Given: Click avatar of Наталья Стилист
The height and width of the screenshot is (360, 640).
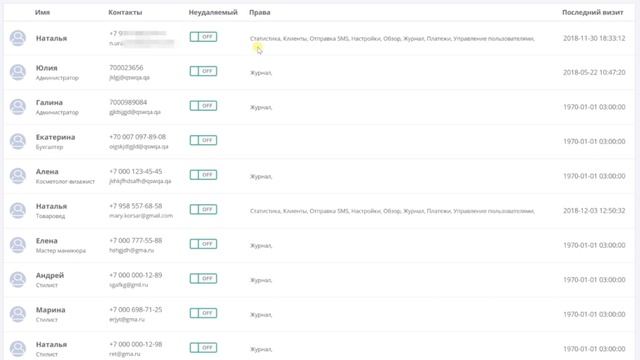Looking at the screenshot, I should [18, 349].
